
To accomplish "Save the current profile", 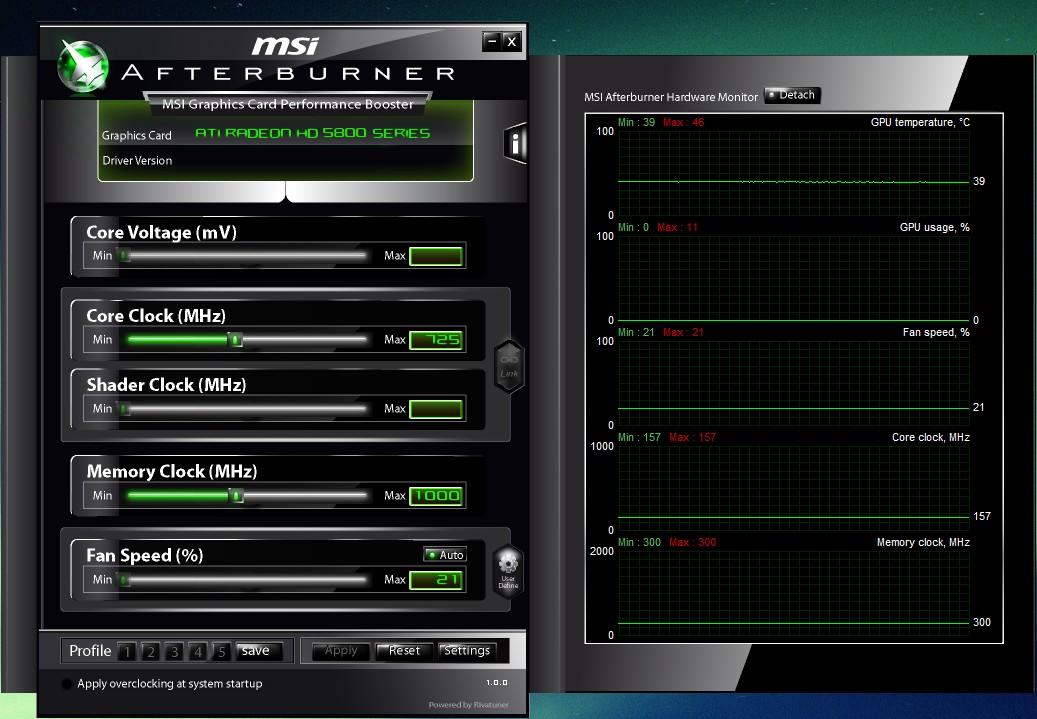I will (259, 652).
